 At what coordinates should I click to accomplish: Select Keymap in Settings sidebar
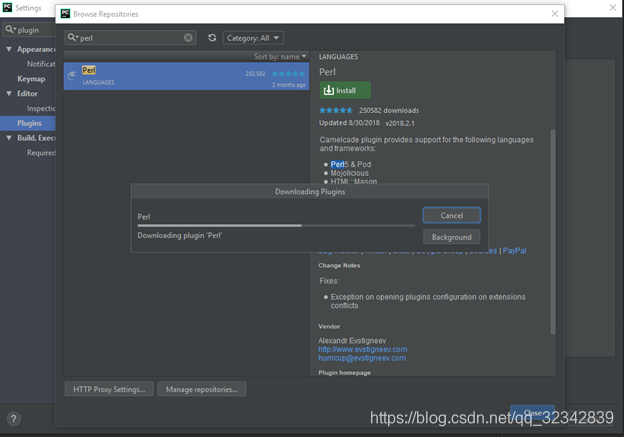coord(31,79)
